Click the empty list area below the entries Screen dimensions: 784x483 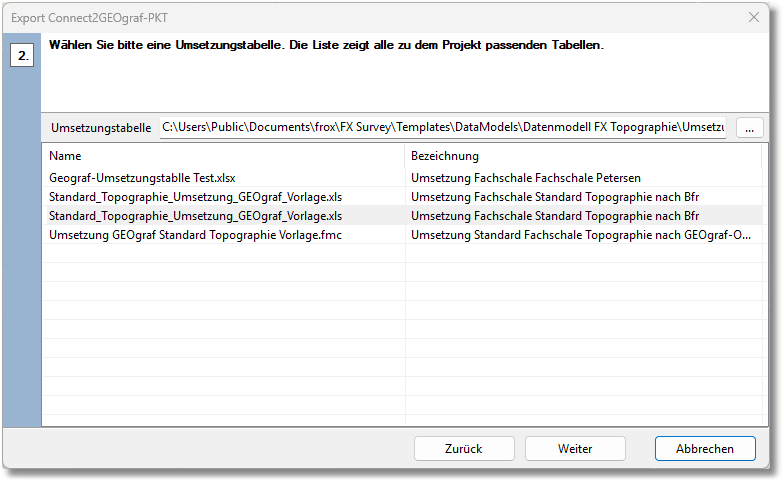400,340
